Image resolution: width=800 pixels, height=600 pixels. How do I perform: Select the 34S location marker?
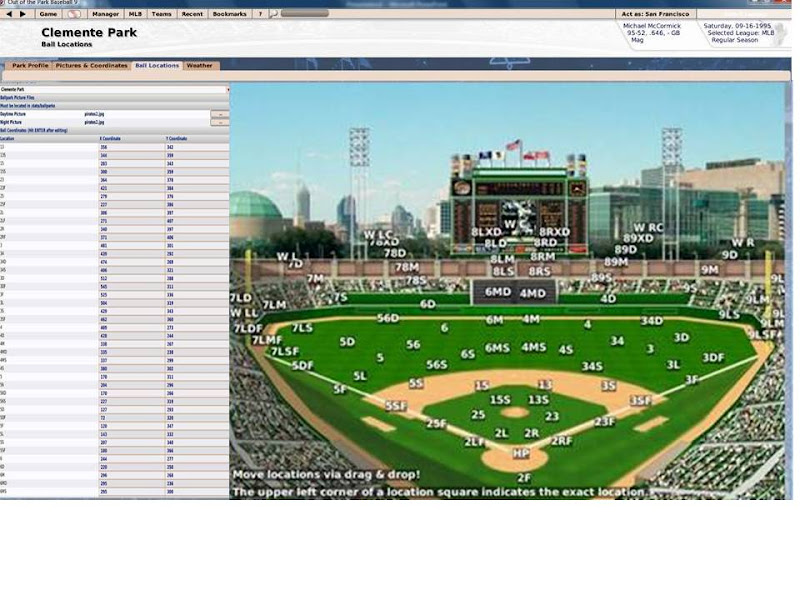[x=592, y=366]
